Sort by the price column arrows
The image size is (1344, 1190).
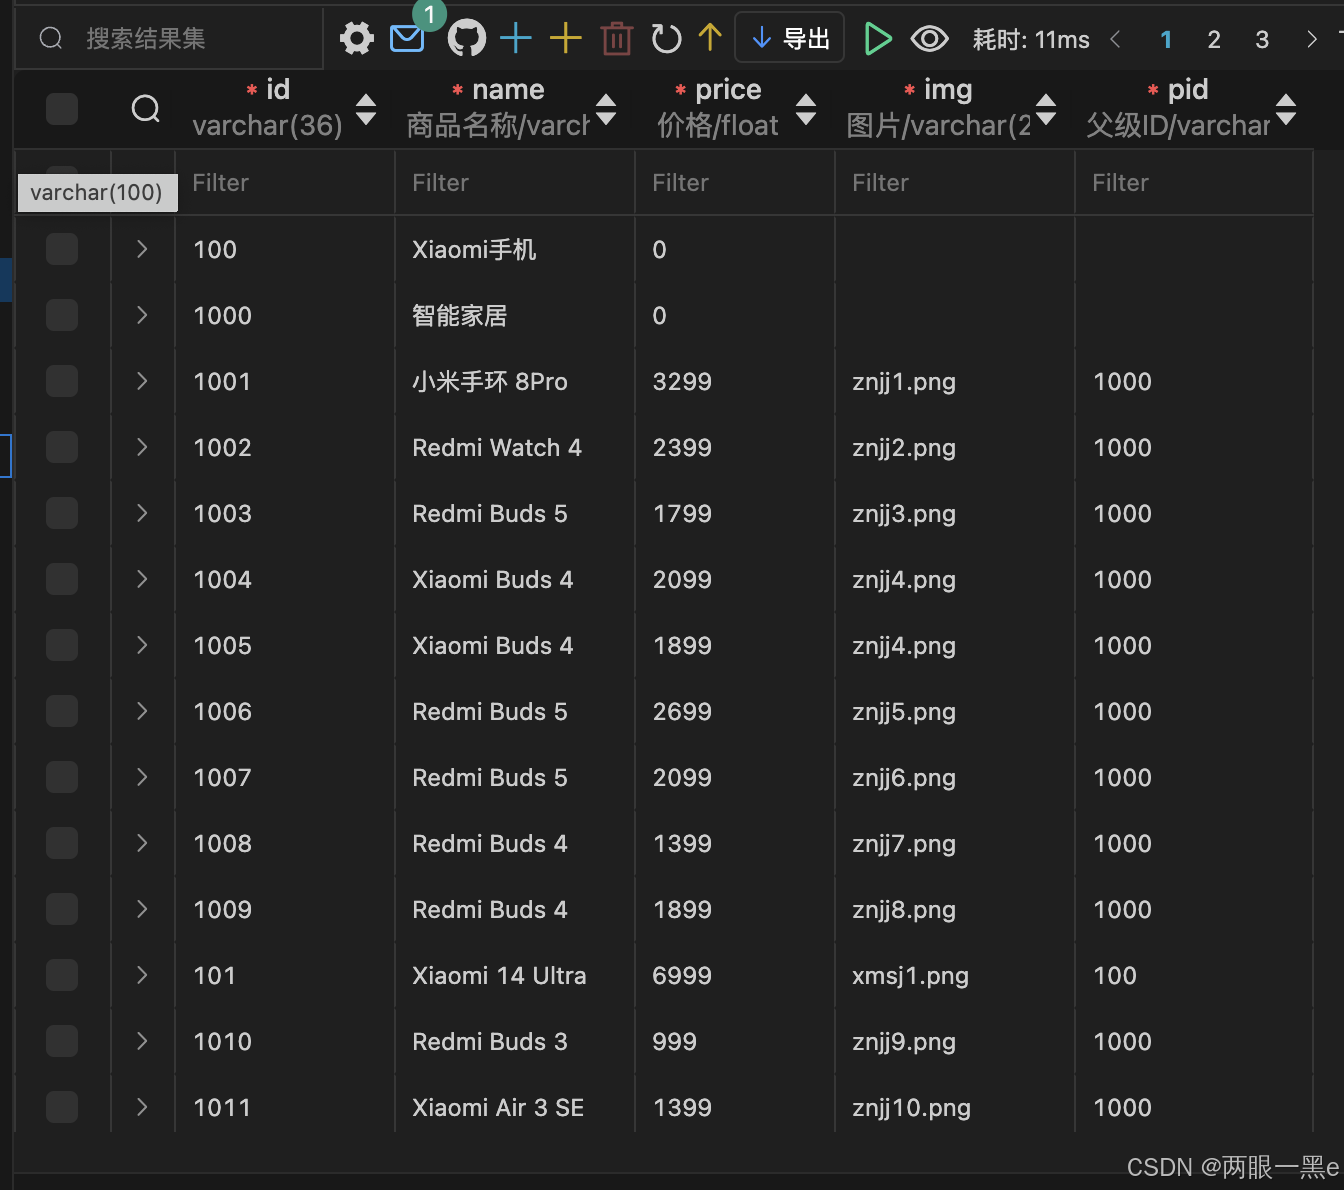click(x=806, y=109)
